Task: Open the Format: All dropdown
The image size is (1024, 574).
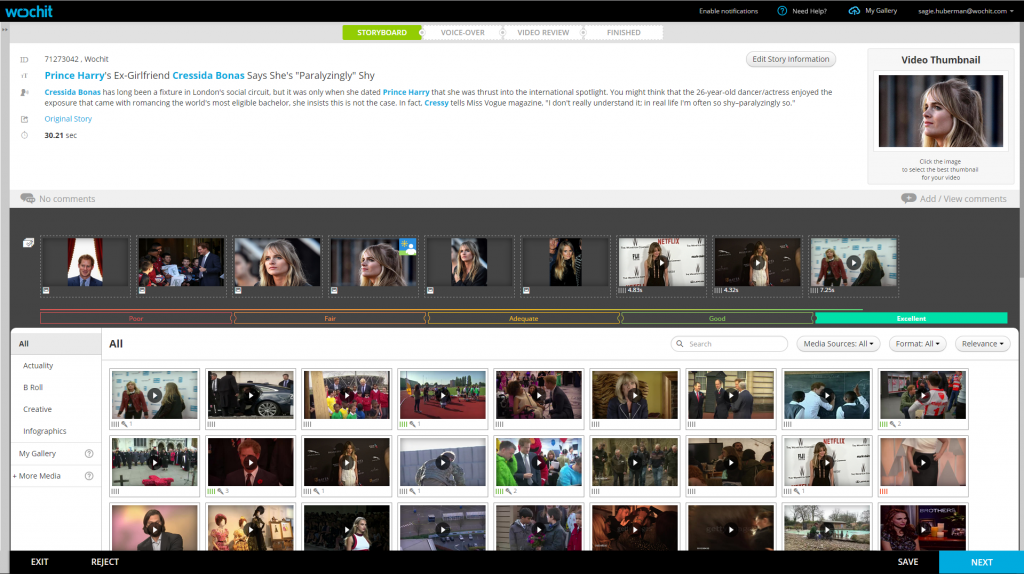Action: click(x=917, y=343)
